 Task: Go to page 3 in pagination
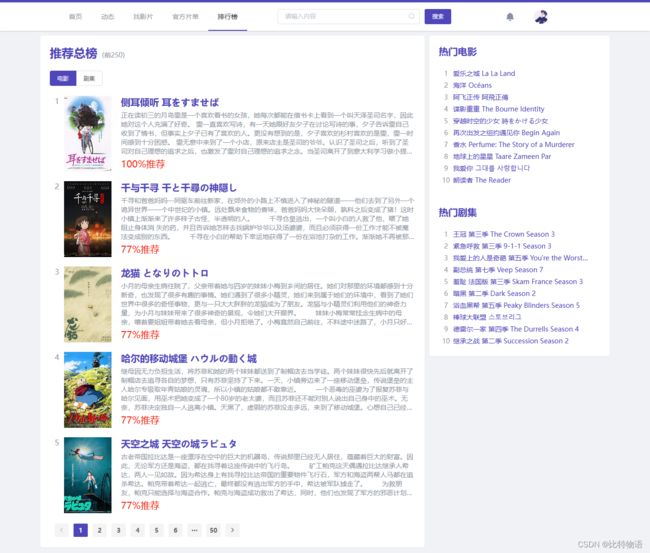click(x=119, y=530)
